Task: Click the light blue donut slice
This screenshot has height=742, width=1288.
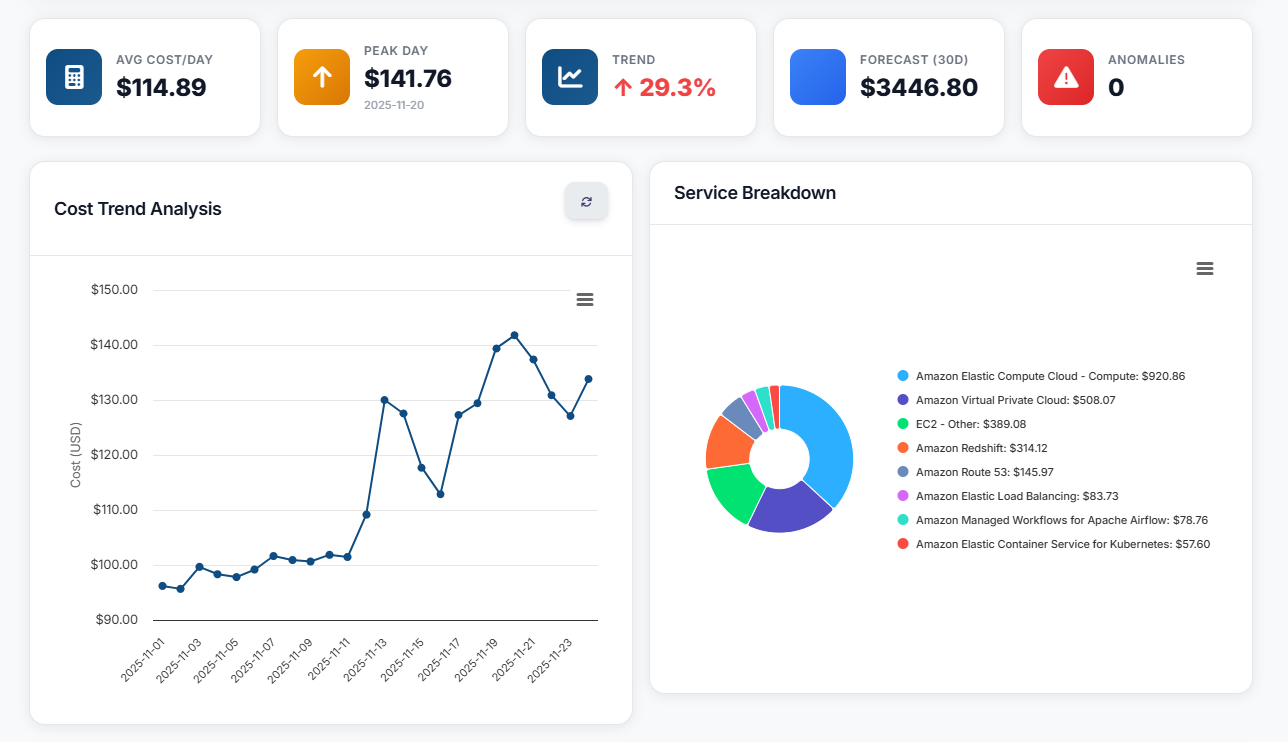Action: [x=829, y=440]
